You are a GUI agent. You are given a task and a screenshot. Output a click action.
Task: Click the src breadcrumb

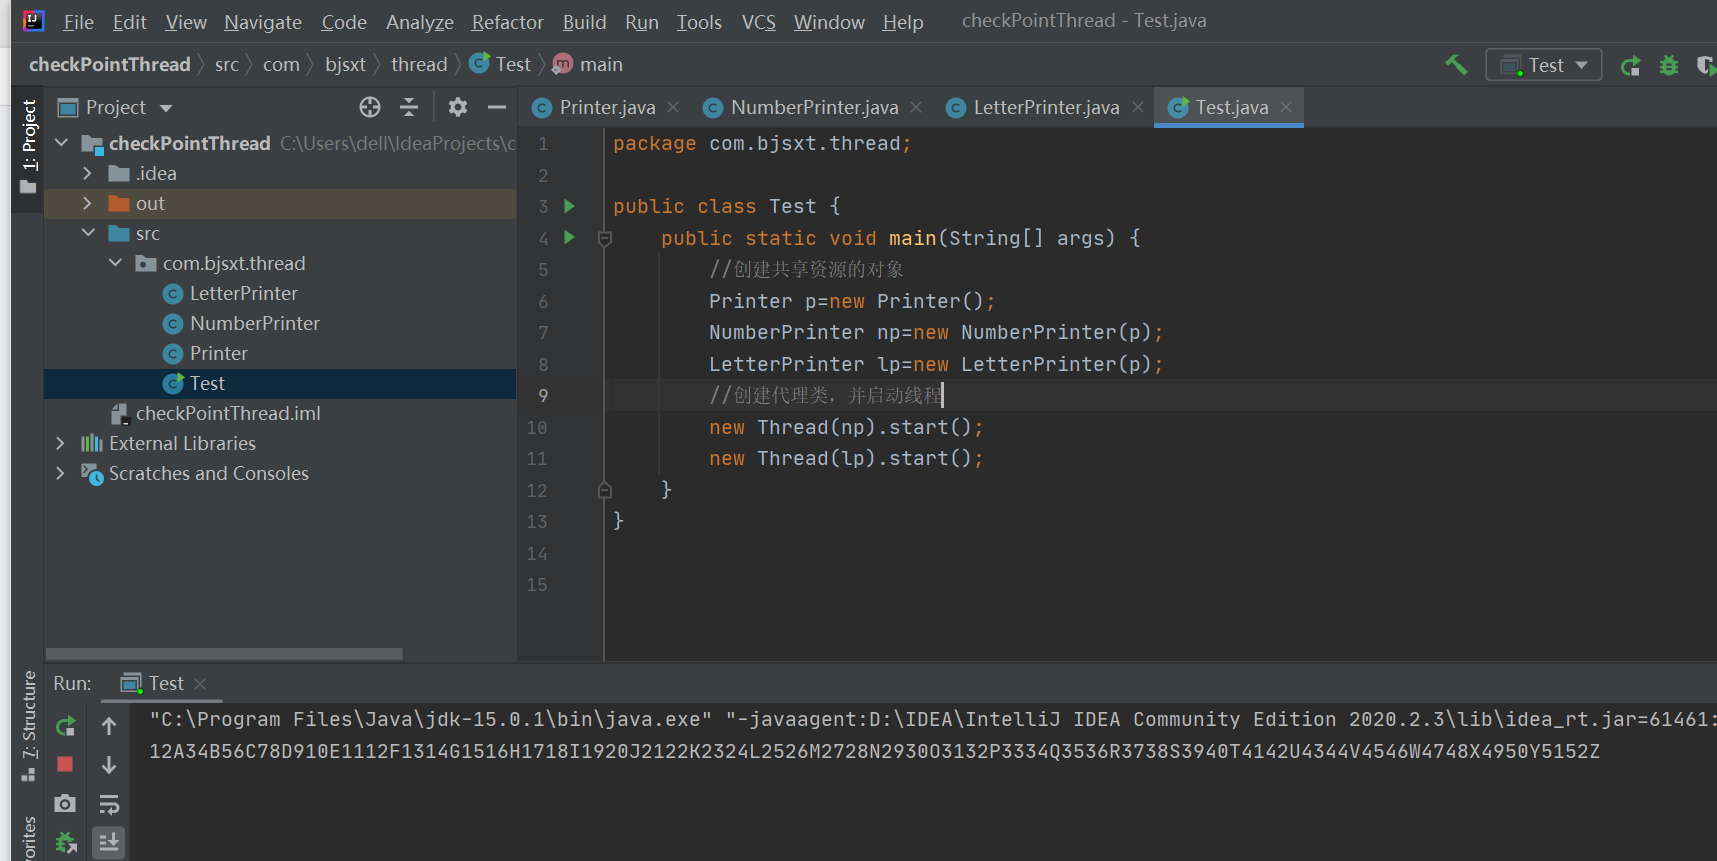tap(227, 65)
